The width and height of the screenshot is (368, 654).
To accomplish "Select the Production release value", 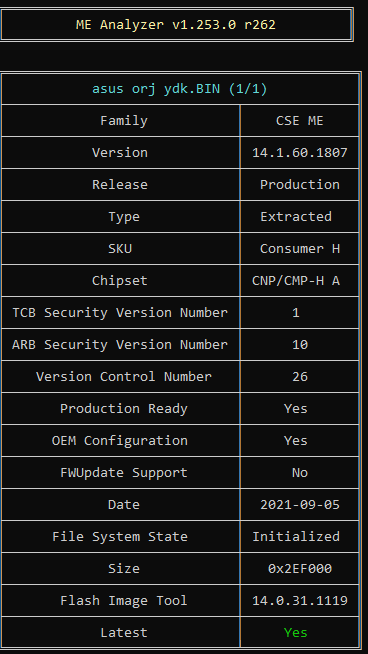I will pos(300,185).
